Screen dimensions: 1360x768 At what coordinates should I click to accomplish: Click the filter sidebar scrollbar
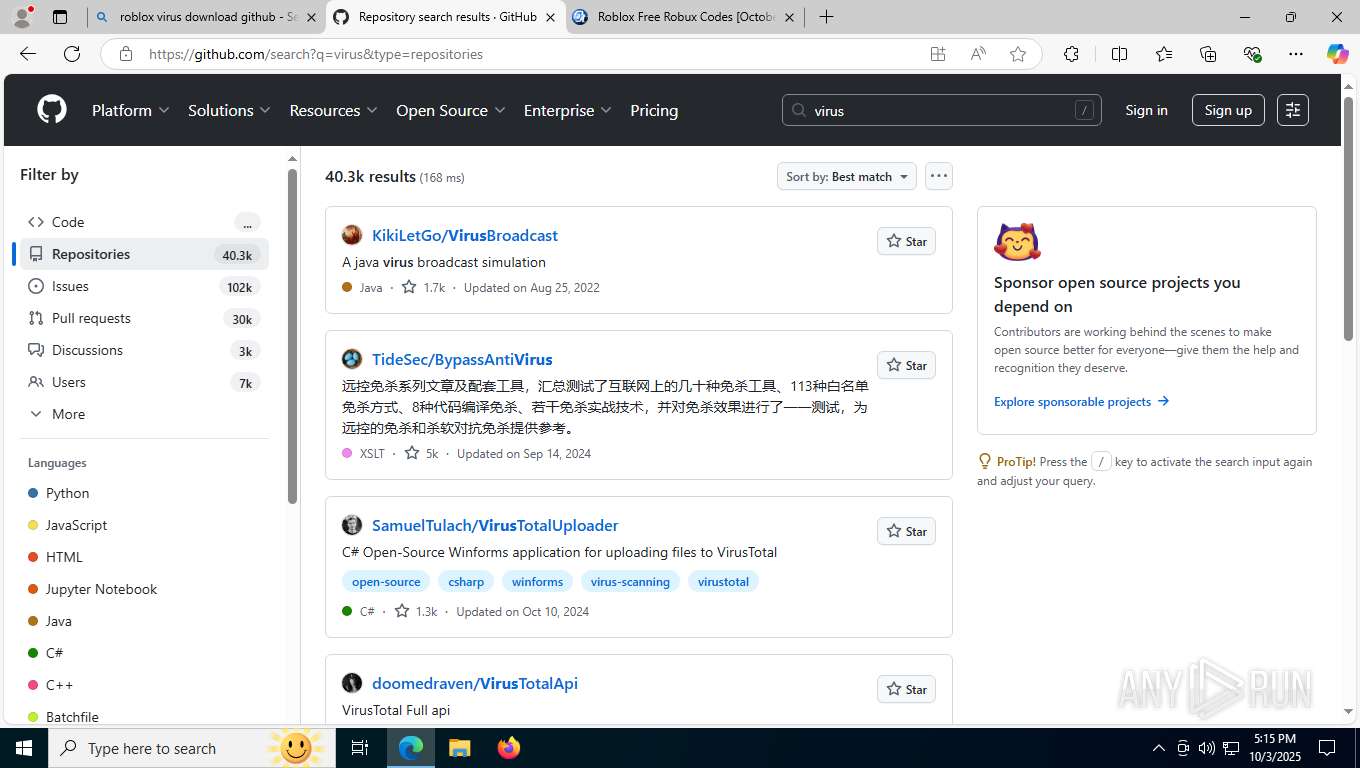point(293,336)
